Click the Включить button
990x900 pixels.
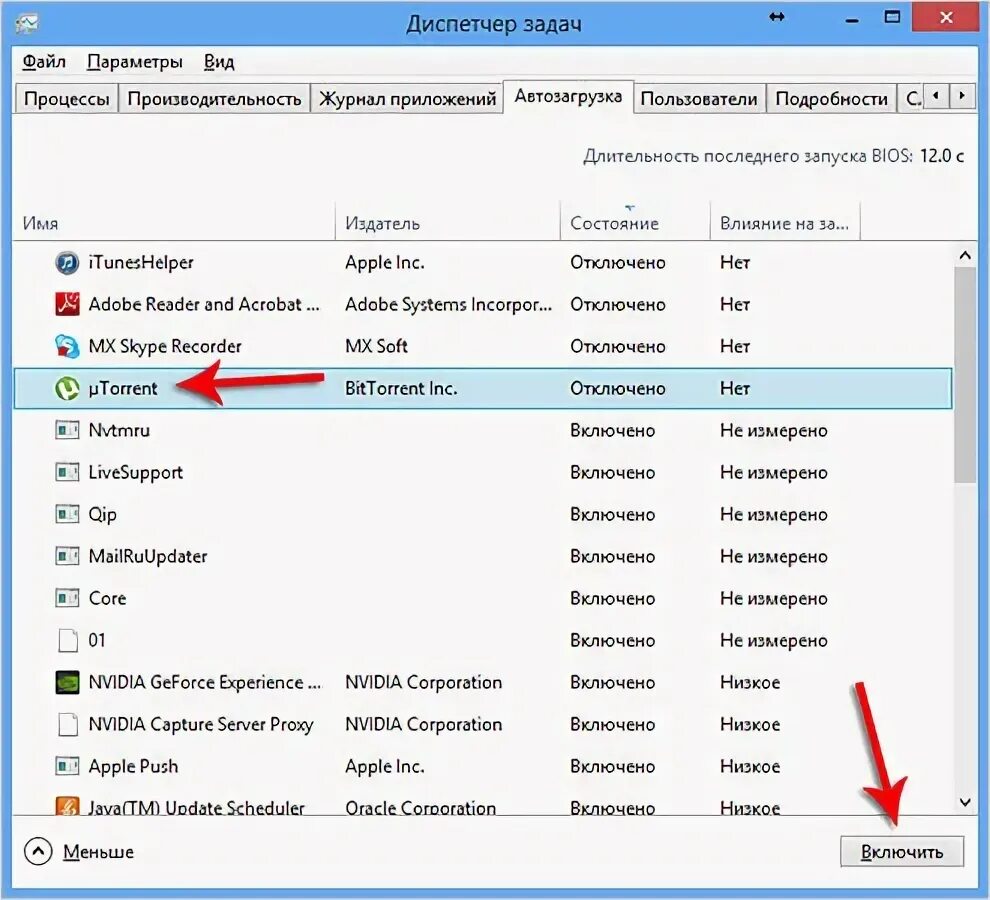pos(902,851)
